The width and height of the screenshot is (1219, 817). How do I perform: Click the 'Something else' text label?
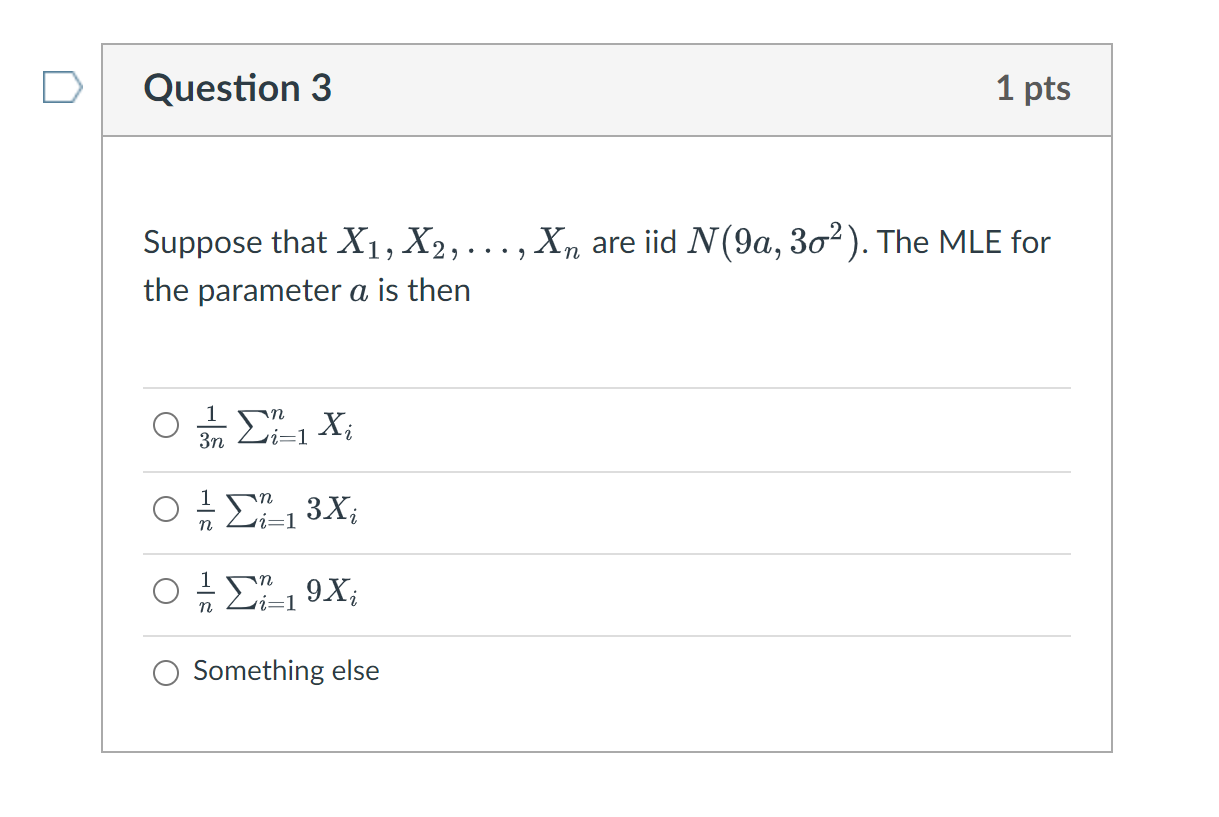(x=286, y=671)
